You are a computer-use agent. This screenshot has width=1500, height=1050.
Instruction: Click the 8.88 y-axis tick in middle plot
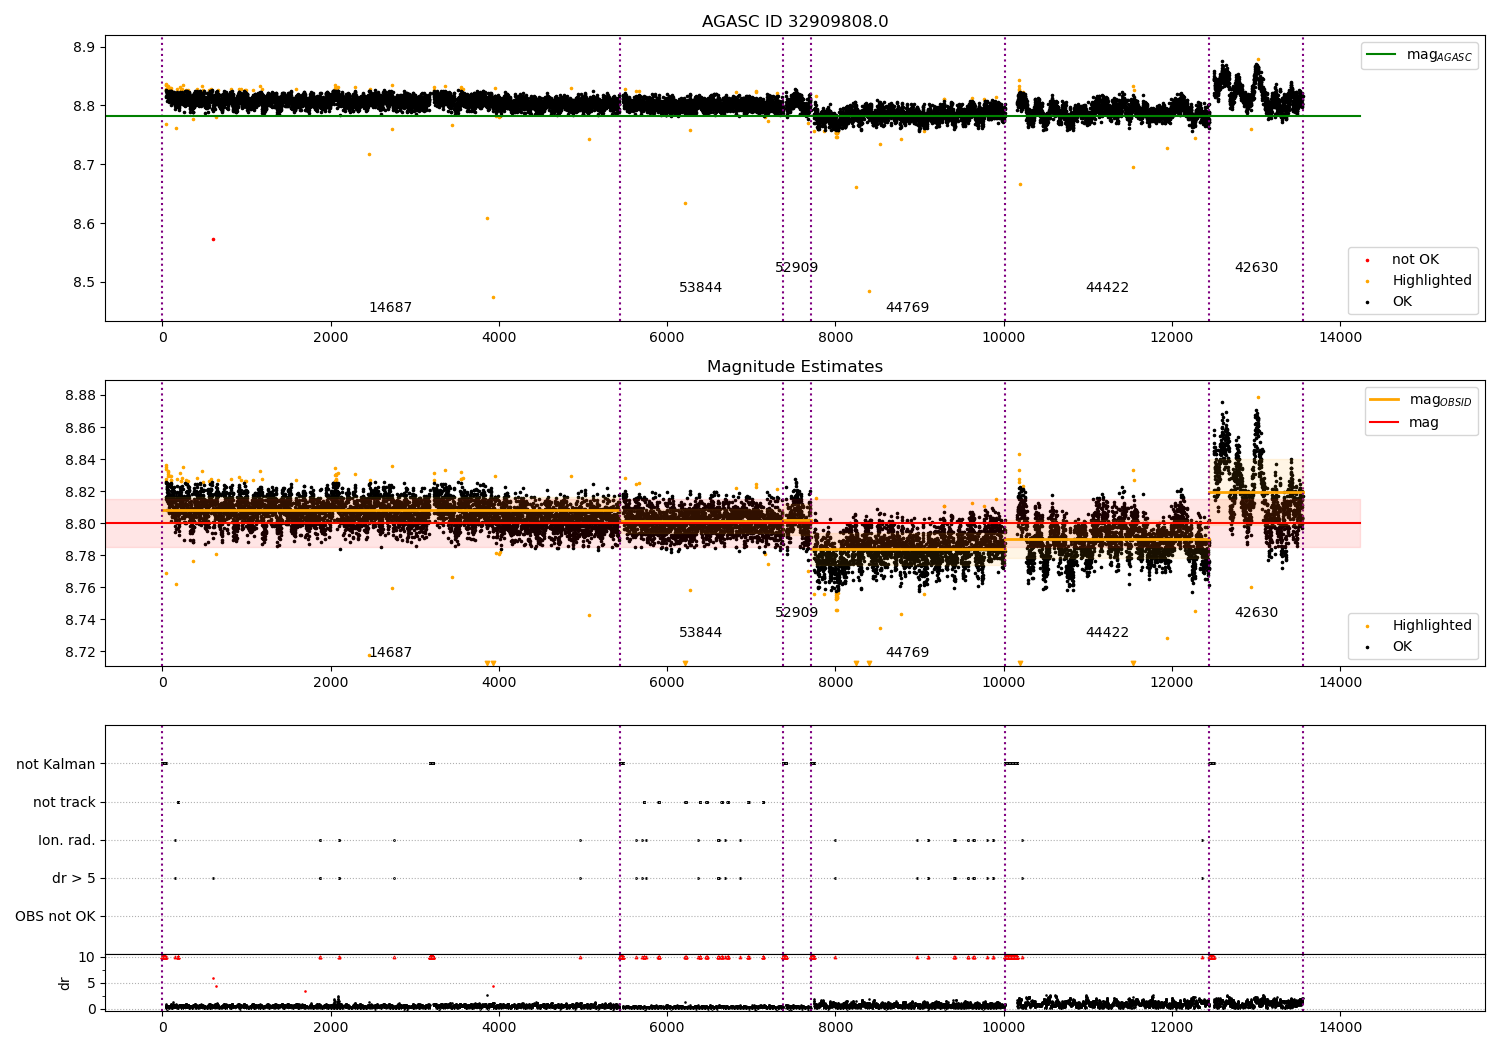[80, 396]
